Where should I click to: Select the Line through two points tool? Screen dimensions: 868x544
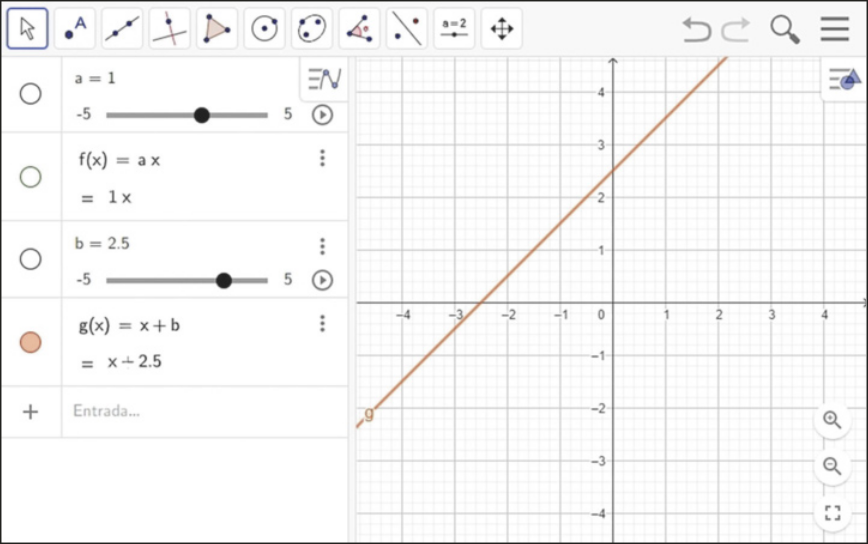point(122,28)
